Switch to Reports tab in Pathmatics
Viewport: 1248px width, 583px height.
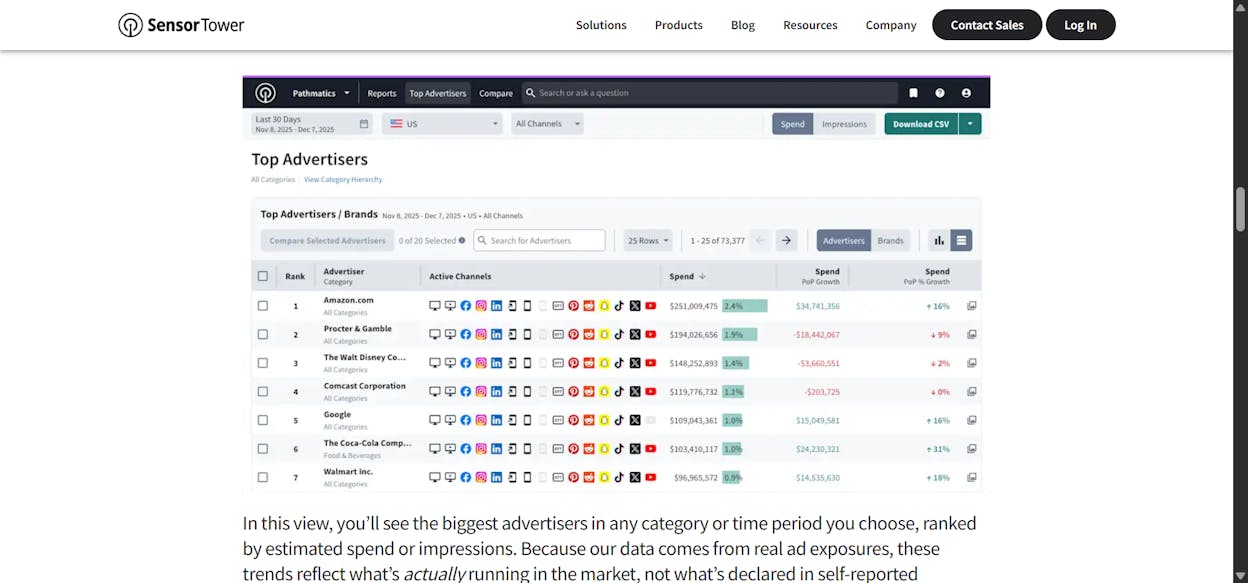click(382, 93)
